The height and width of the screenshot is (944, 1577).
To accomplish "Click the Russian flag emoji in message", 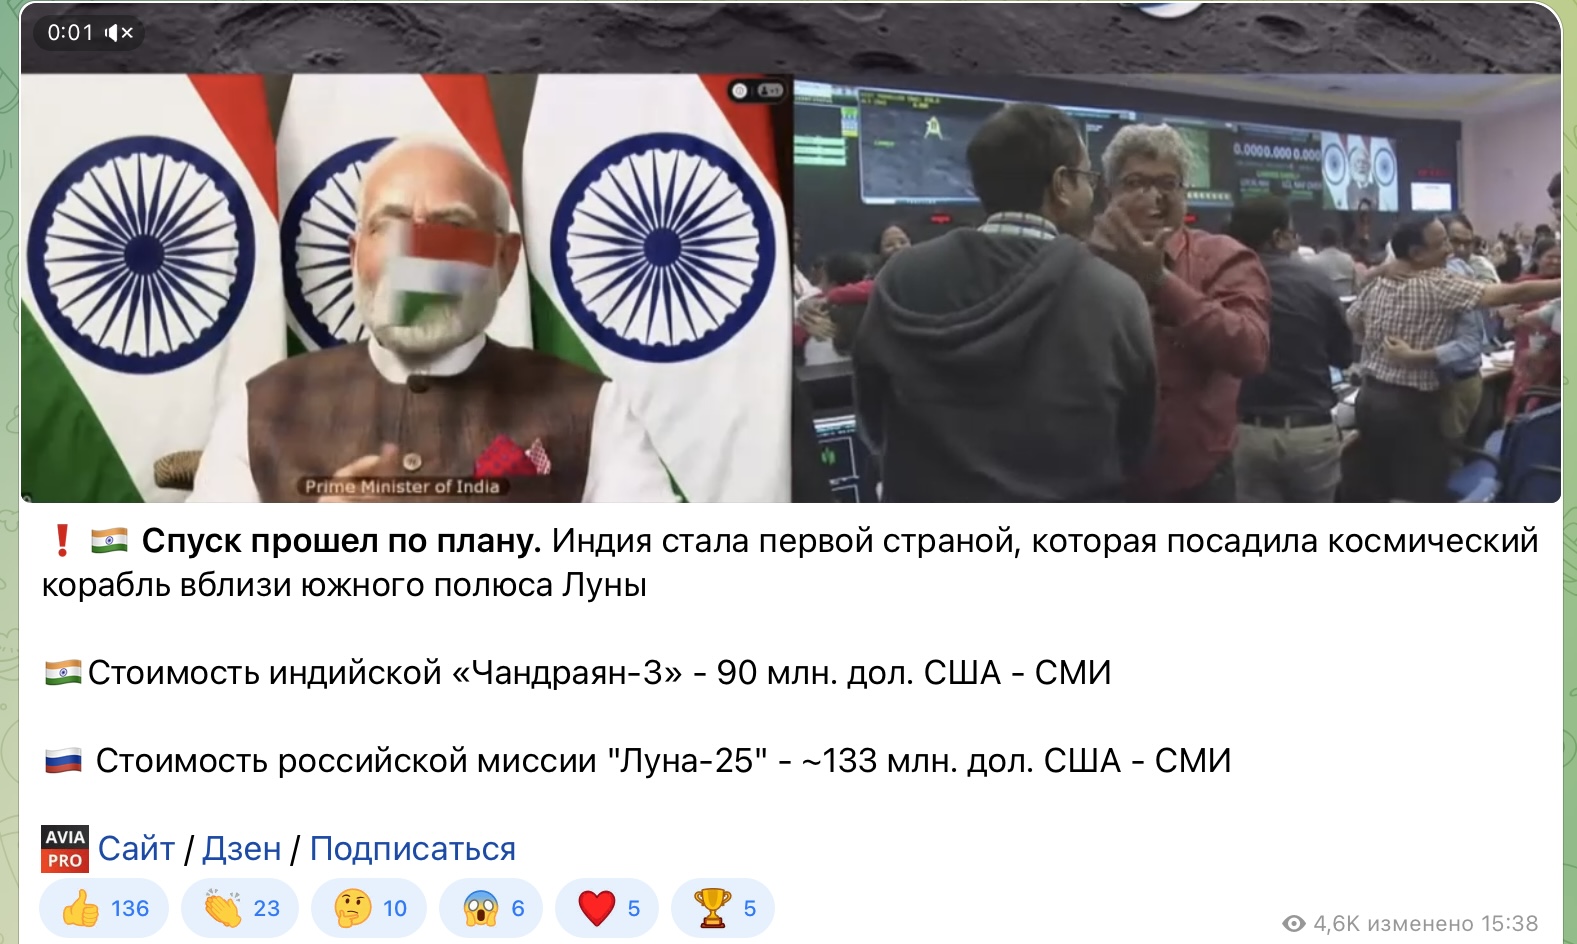I will point(63,761).
